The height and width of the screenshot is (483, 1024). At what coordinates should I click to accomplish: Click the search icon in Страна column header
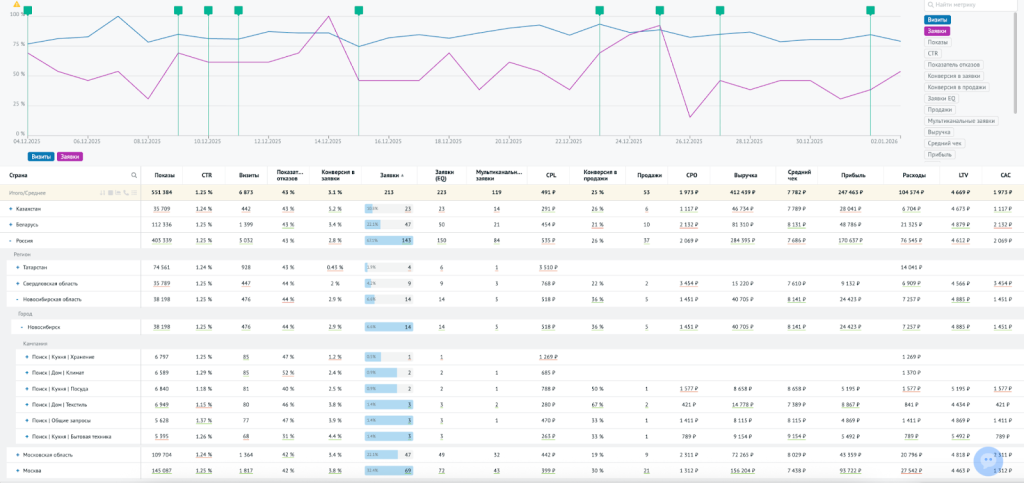[x=134, y=175]
